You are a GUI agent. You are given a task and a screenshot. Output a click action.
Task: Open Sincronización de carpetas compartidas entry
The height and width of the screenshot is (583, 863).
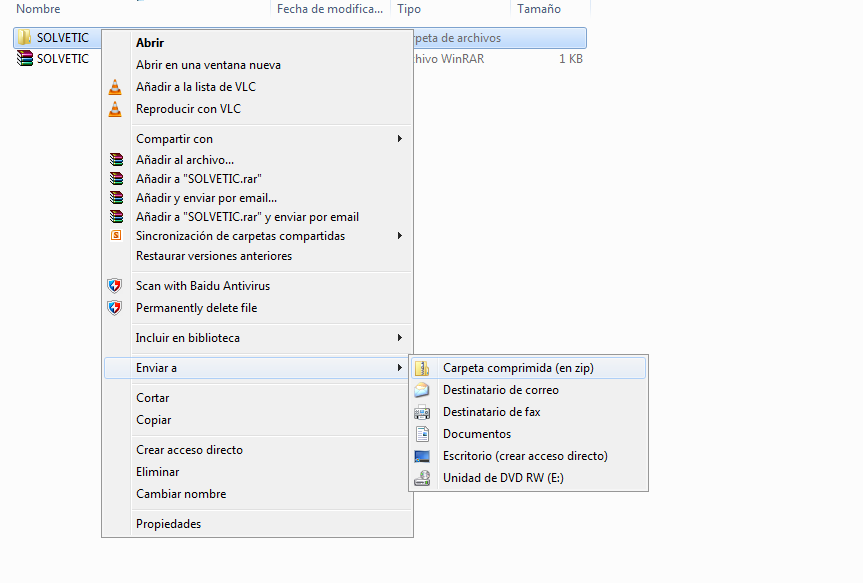[x=258, y=236]
